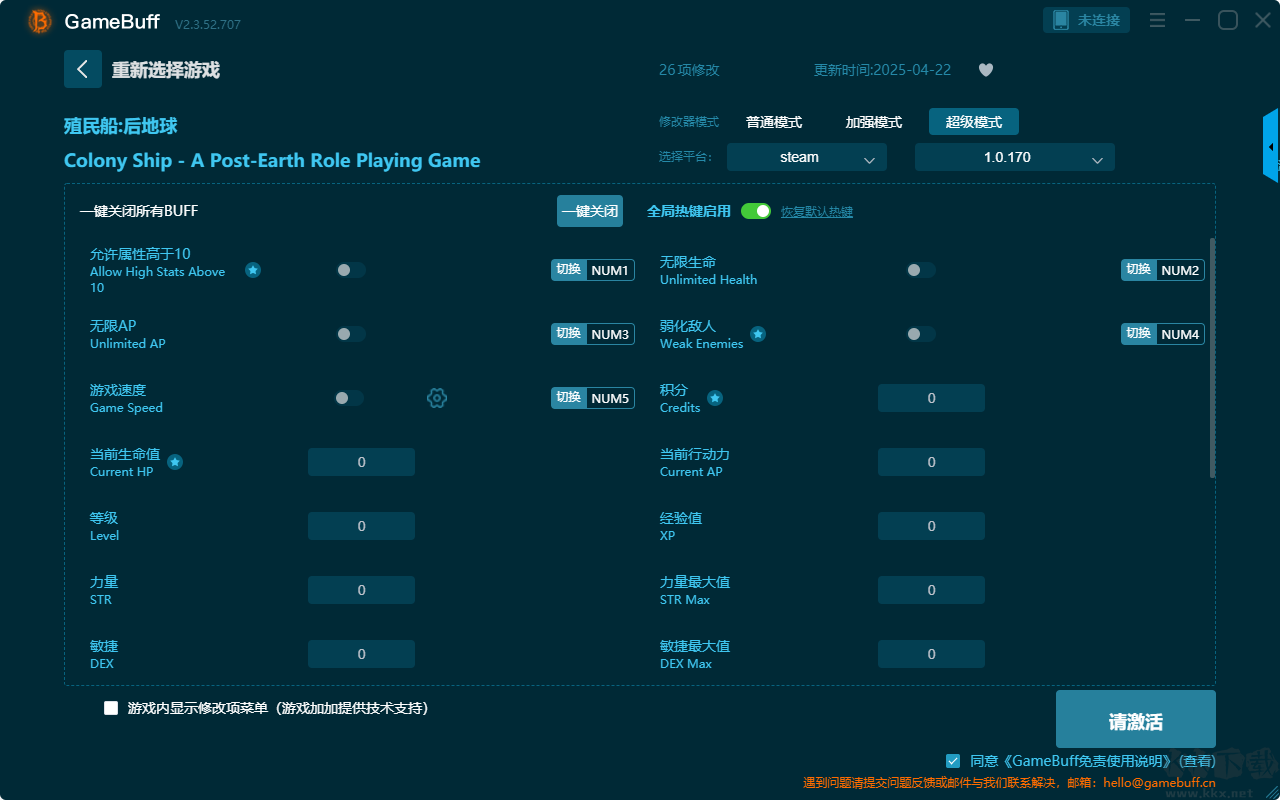Click the Colony Ship game title text
Viewport: 1280px width, 800px height.
[272, 160]
